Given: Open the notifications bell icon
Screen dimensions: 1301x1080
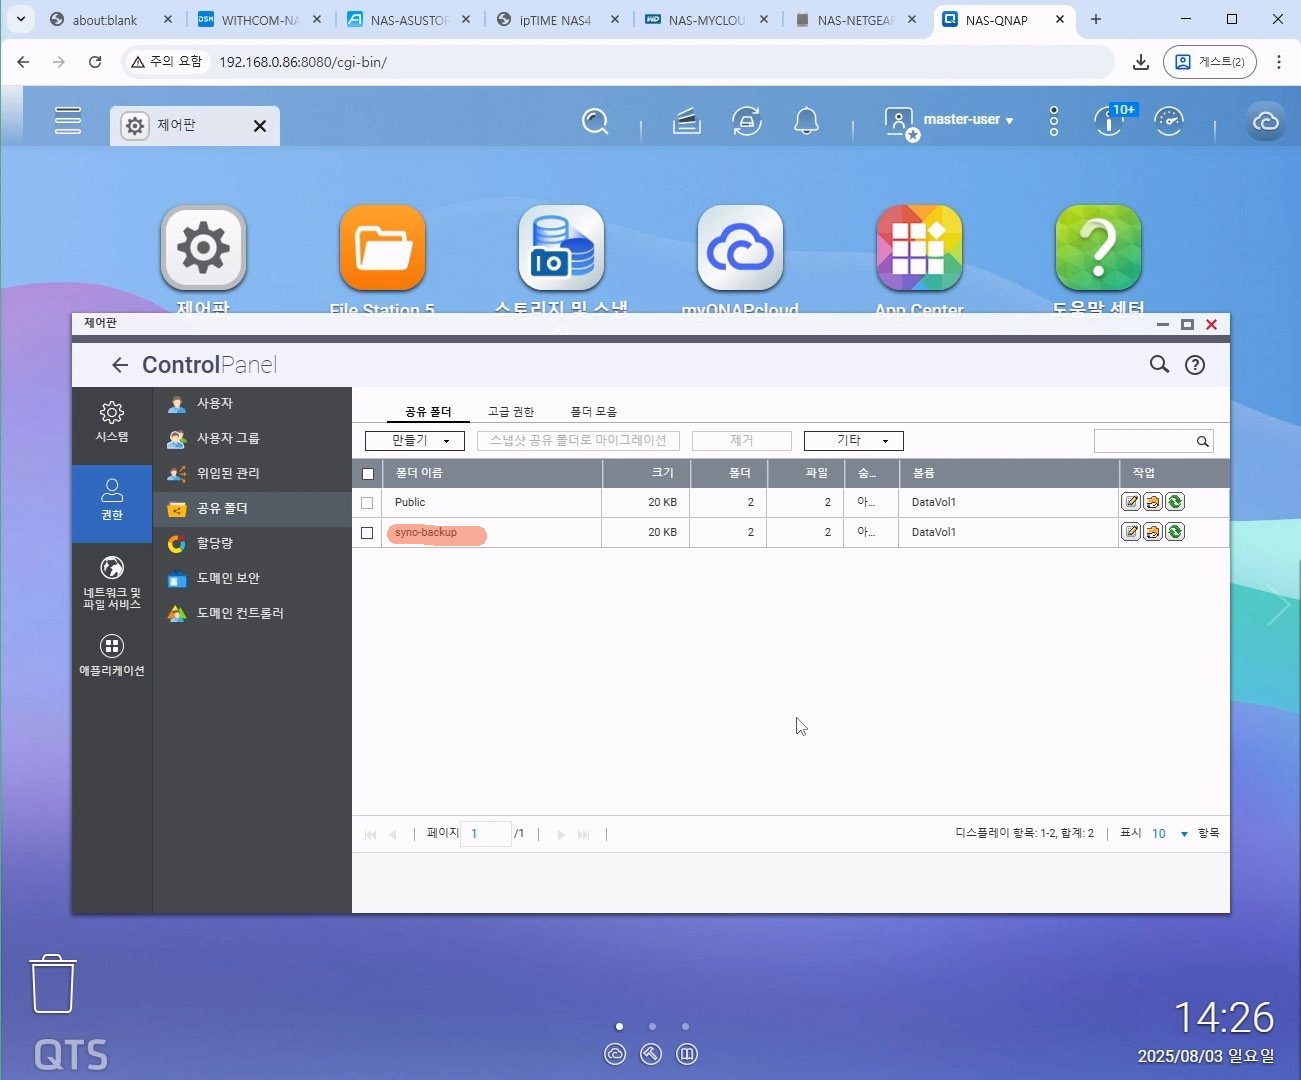Looking at the screenshot, I should click(x=806, y=122).
